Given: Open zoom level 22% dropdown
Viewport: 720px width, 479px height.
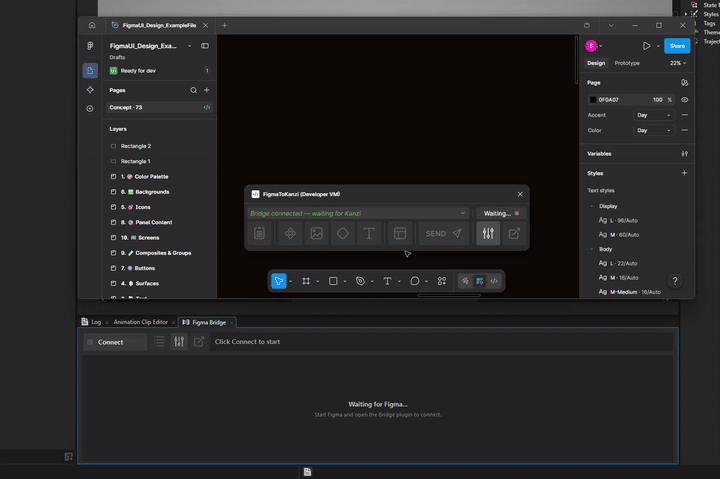Looking at the screenshot, I should (678, 63).
